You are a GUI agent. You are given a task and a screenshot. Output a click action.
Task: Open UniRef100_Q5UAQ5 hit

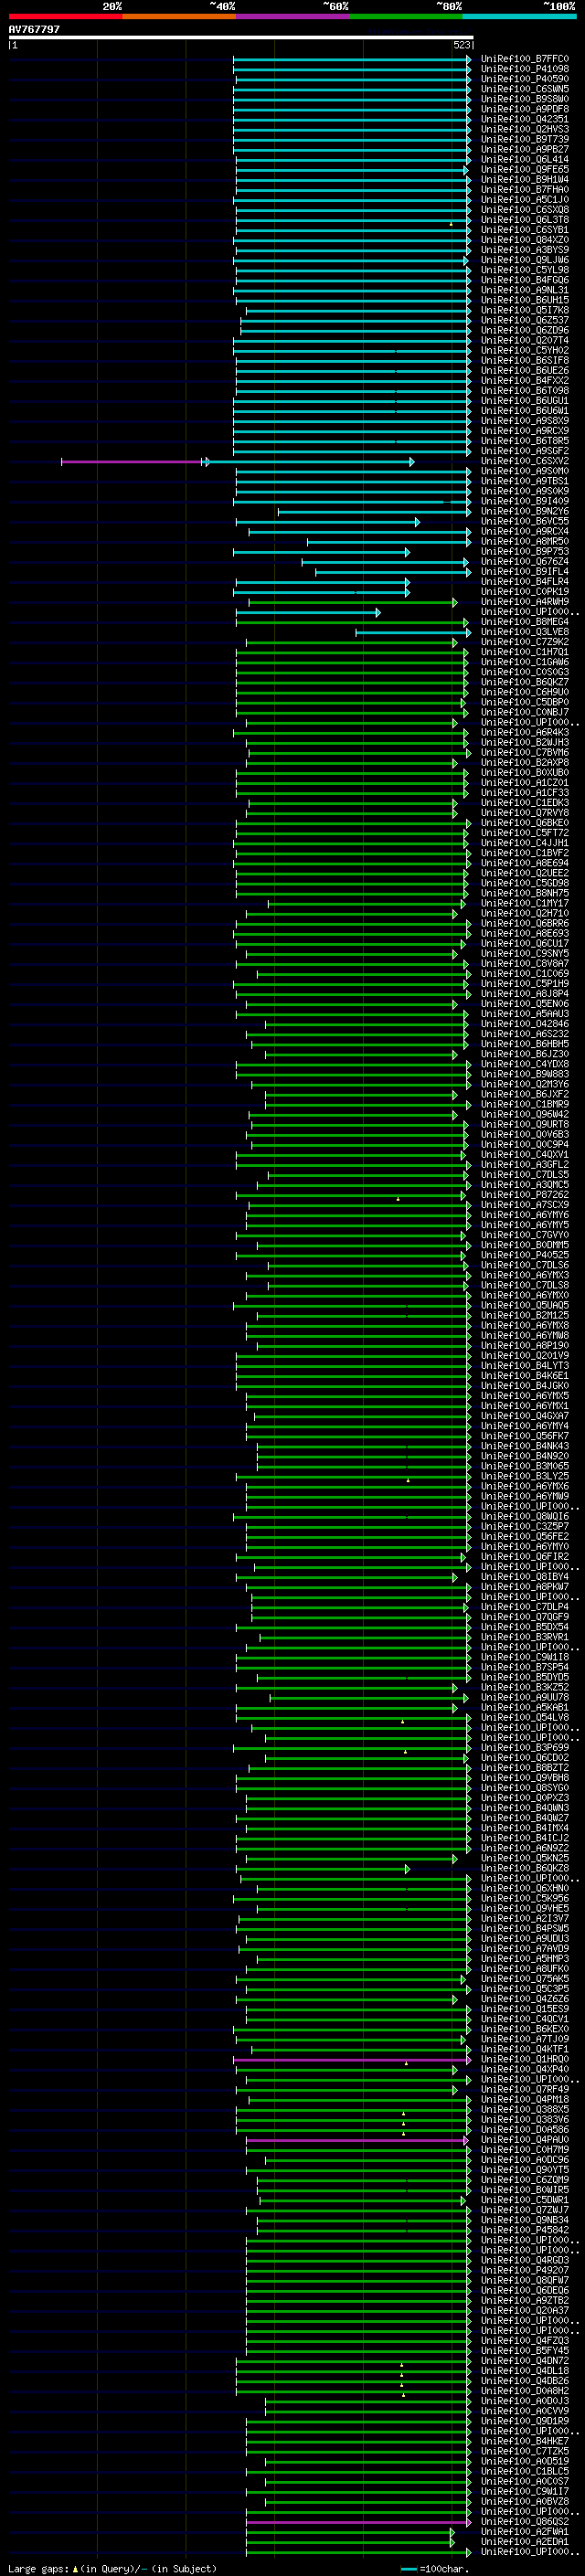coord(525,1305)
